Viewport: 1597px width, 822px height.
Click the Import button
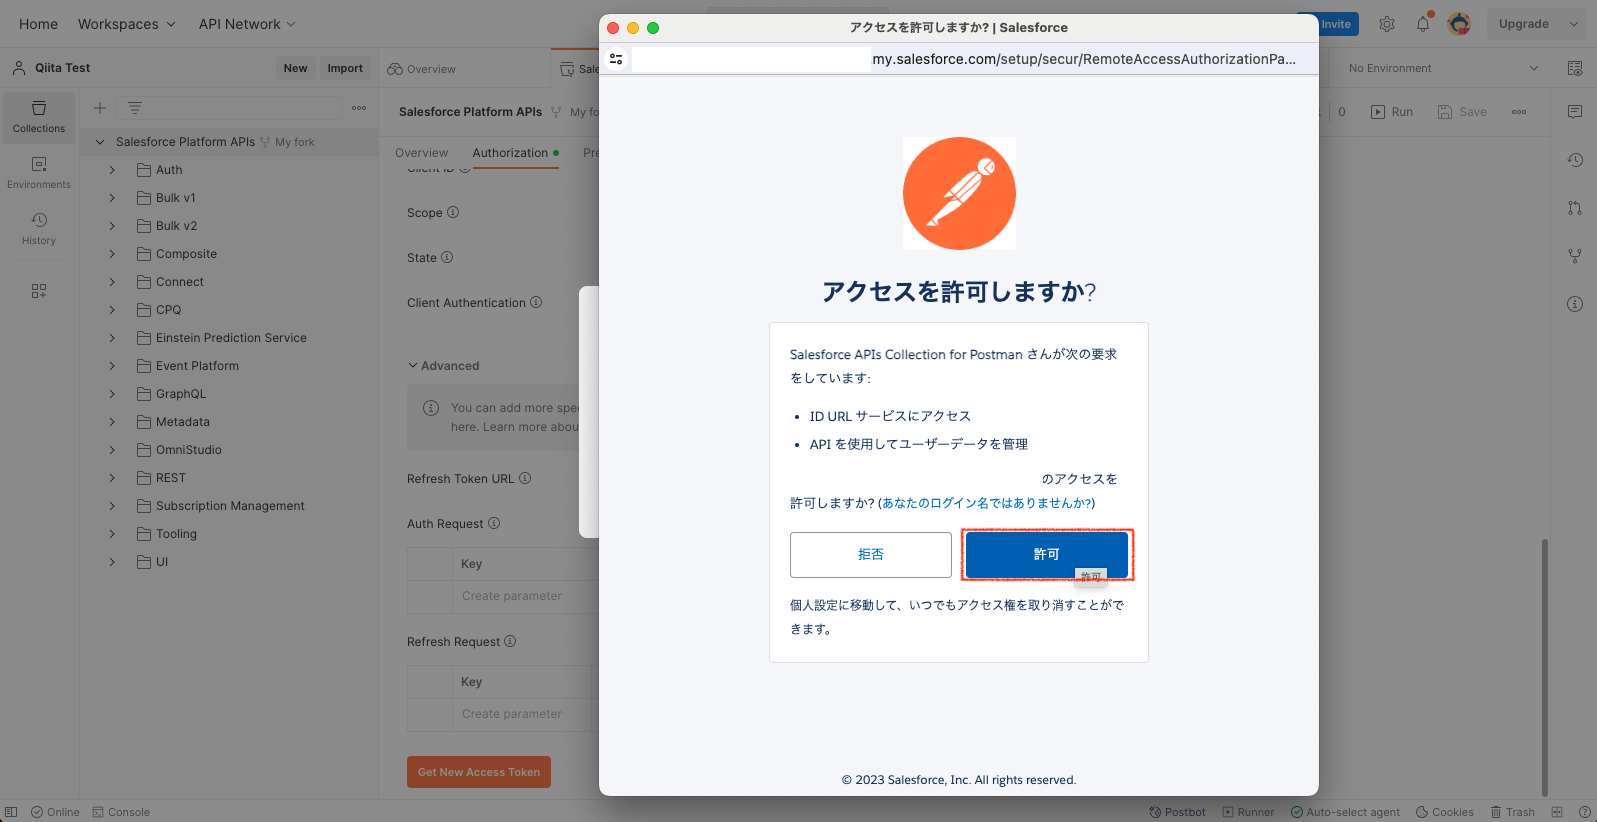pos(345,68)
